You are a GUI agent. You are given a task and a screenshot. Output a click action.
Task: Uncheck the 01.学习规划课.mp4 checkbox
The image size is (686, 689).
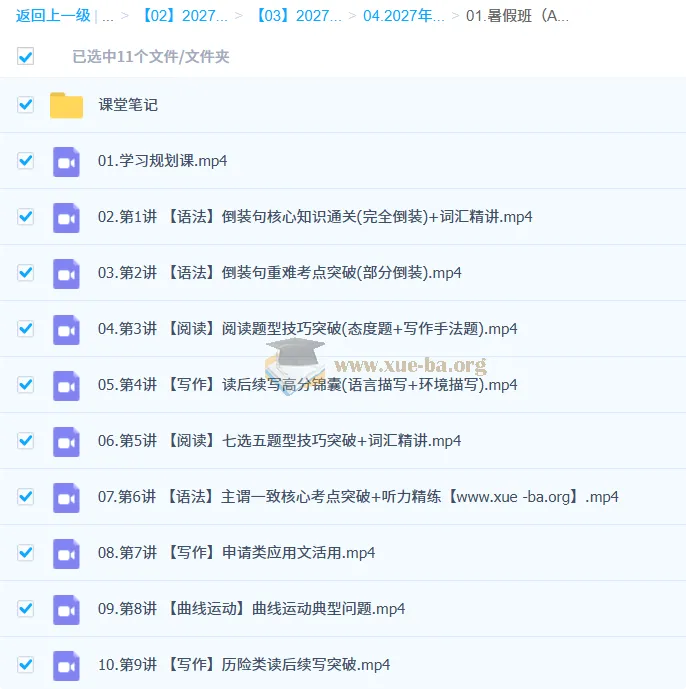[x=25, y=160]
